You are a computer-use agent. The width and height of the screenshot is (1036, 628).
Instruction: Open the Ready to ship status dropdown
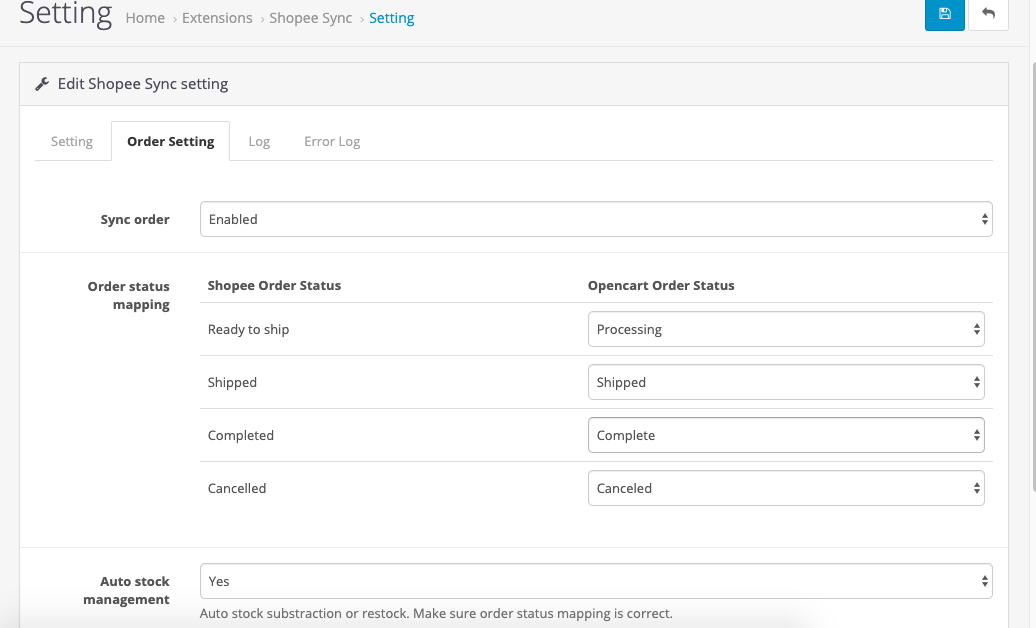click(786, 329)
